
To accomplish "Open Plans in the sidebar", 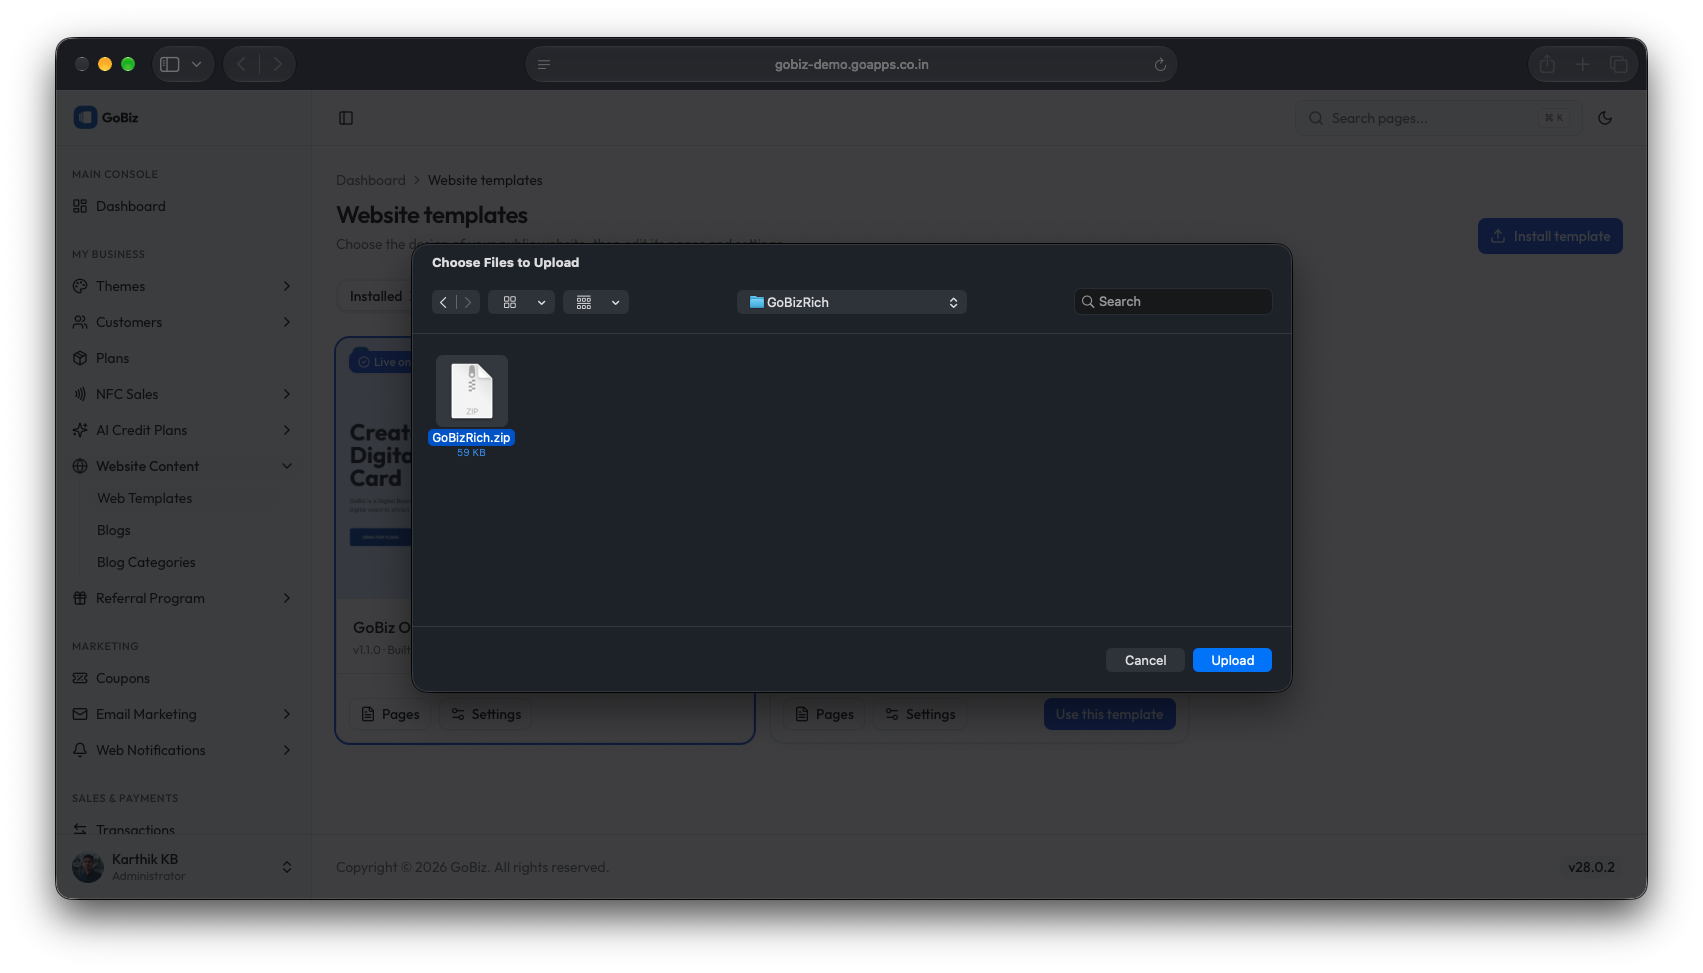I will click(x=182, y=358).
